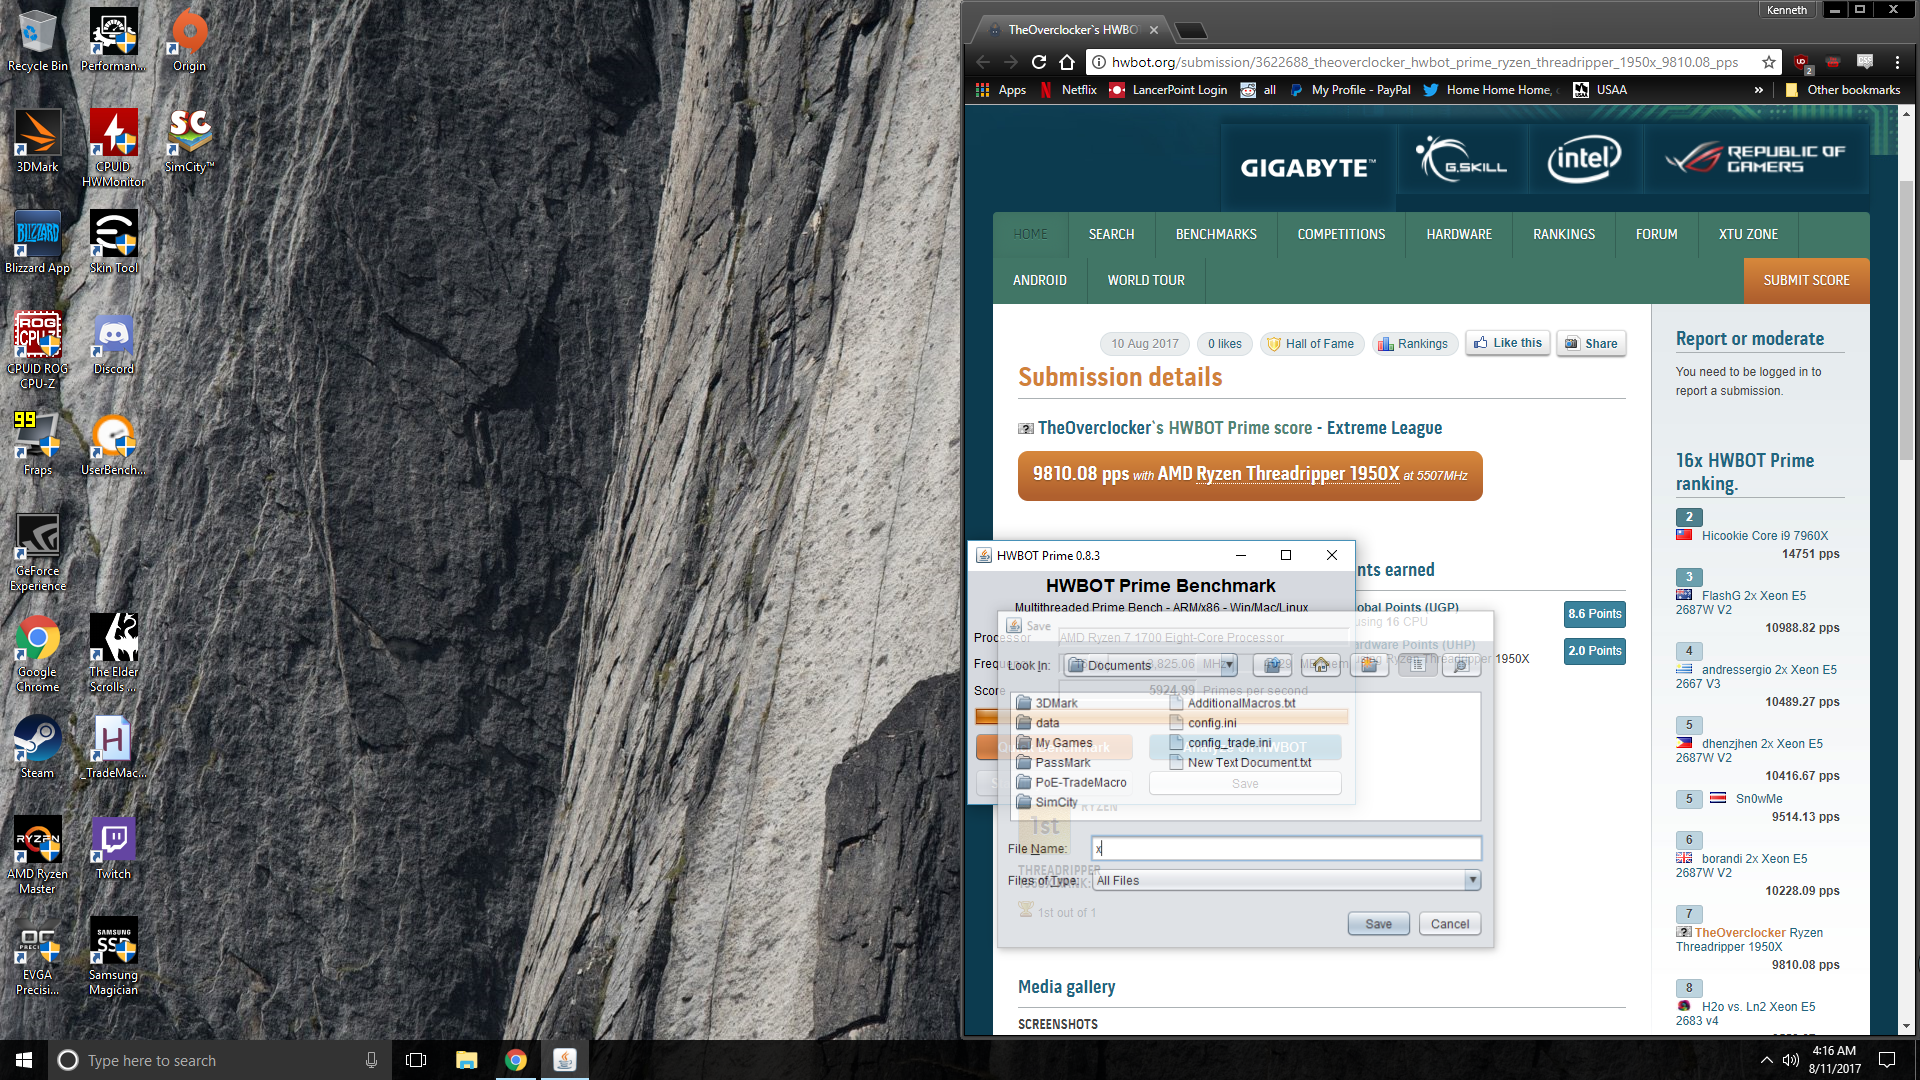Screen dimensions: 1920x1080
Task: Click Save button in the Save dialog
Action: coord(1378,924)
